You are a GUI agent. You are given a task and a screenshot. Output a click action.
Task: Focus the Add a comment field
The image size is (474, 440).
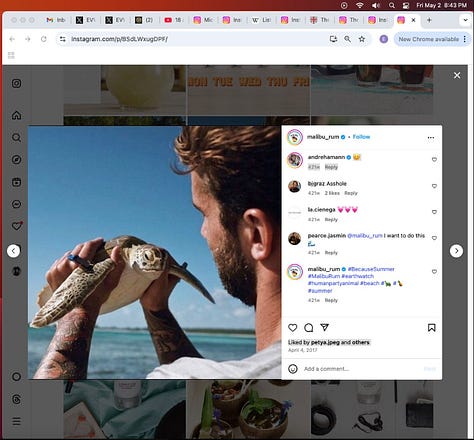(x=362, y=369)
